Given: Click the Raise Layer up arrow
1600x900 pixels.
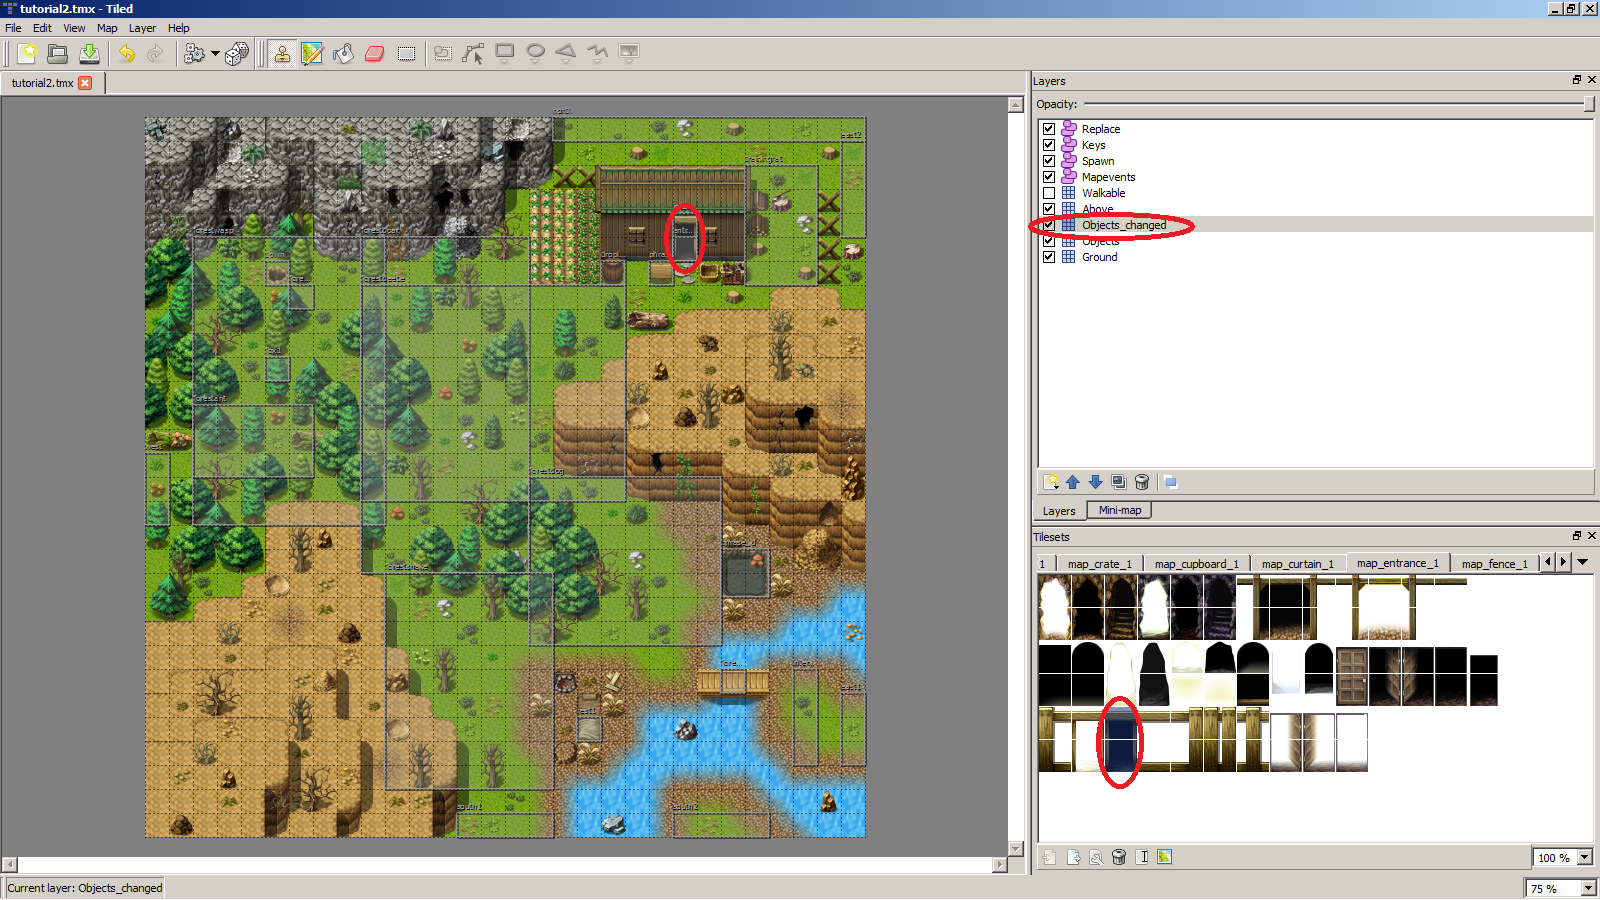Looking at the screenshot, I should click(x=1073, y=482).
